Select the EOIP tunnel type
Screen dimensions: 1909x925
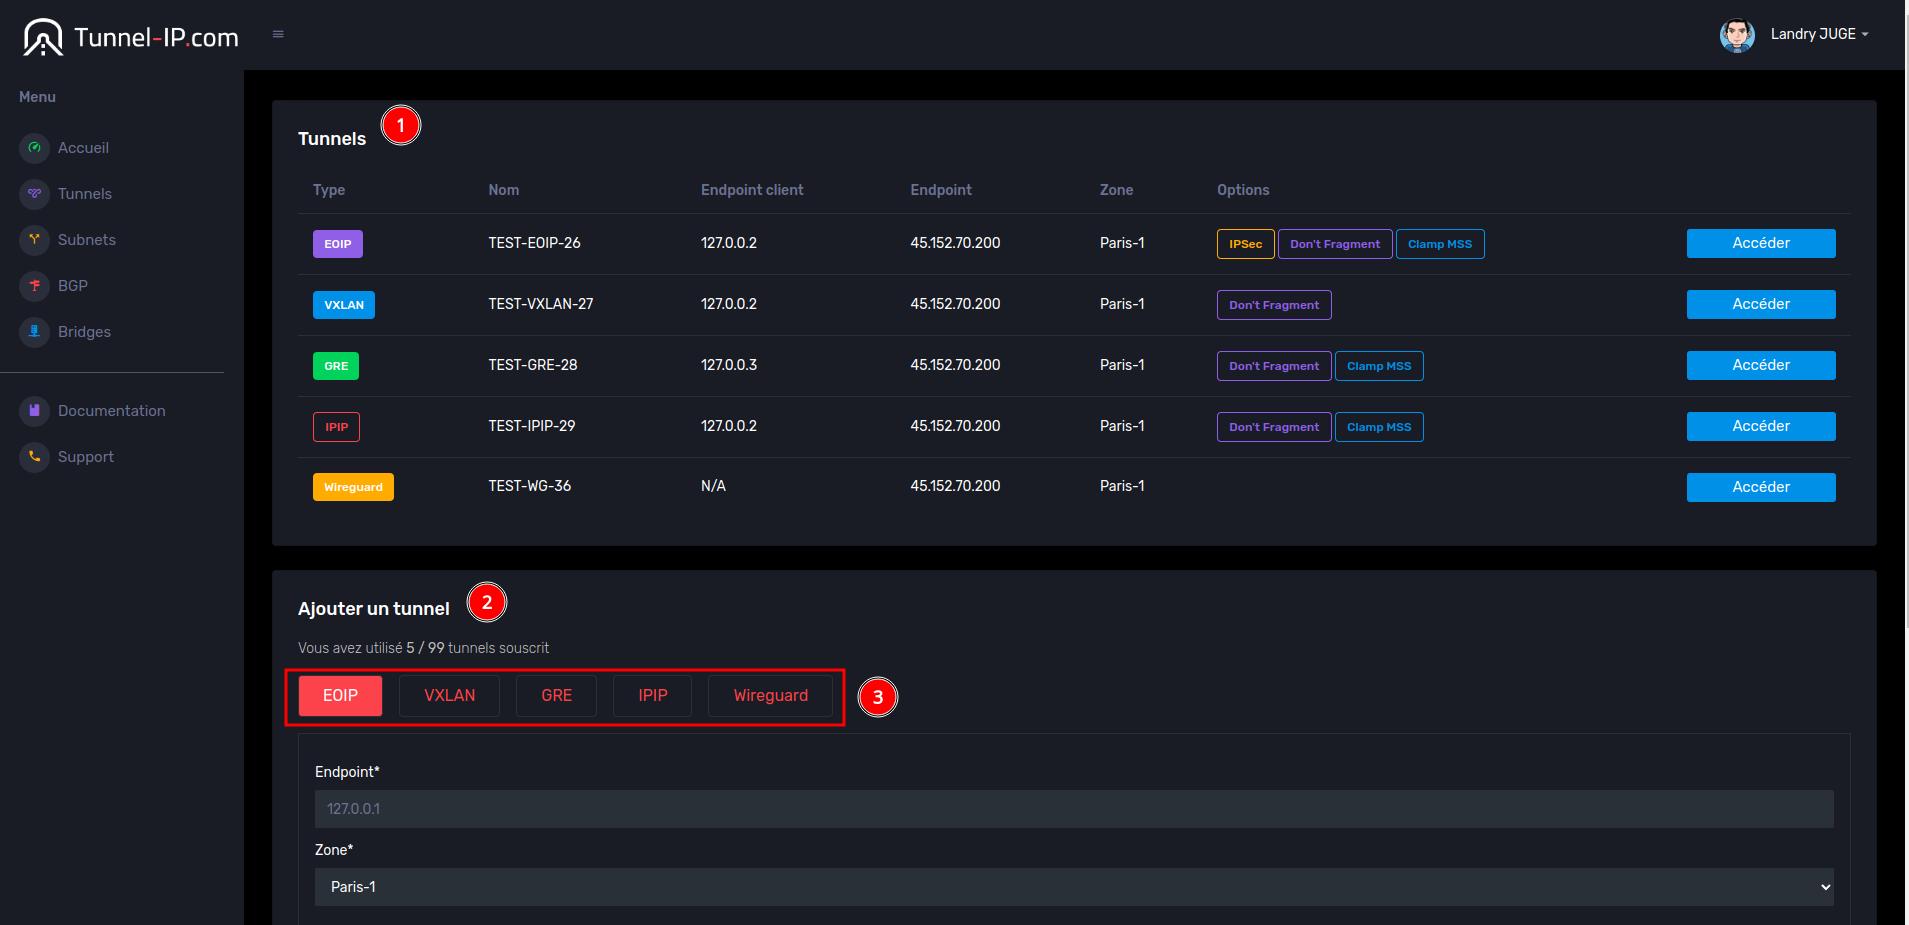pyautogui.click(x=340, y=696)
